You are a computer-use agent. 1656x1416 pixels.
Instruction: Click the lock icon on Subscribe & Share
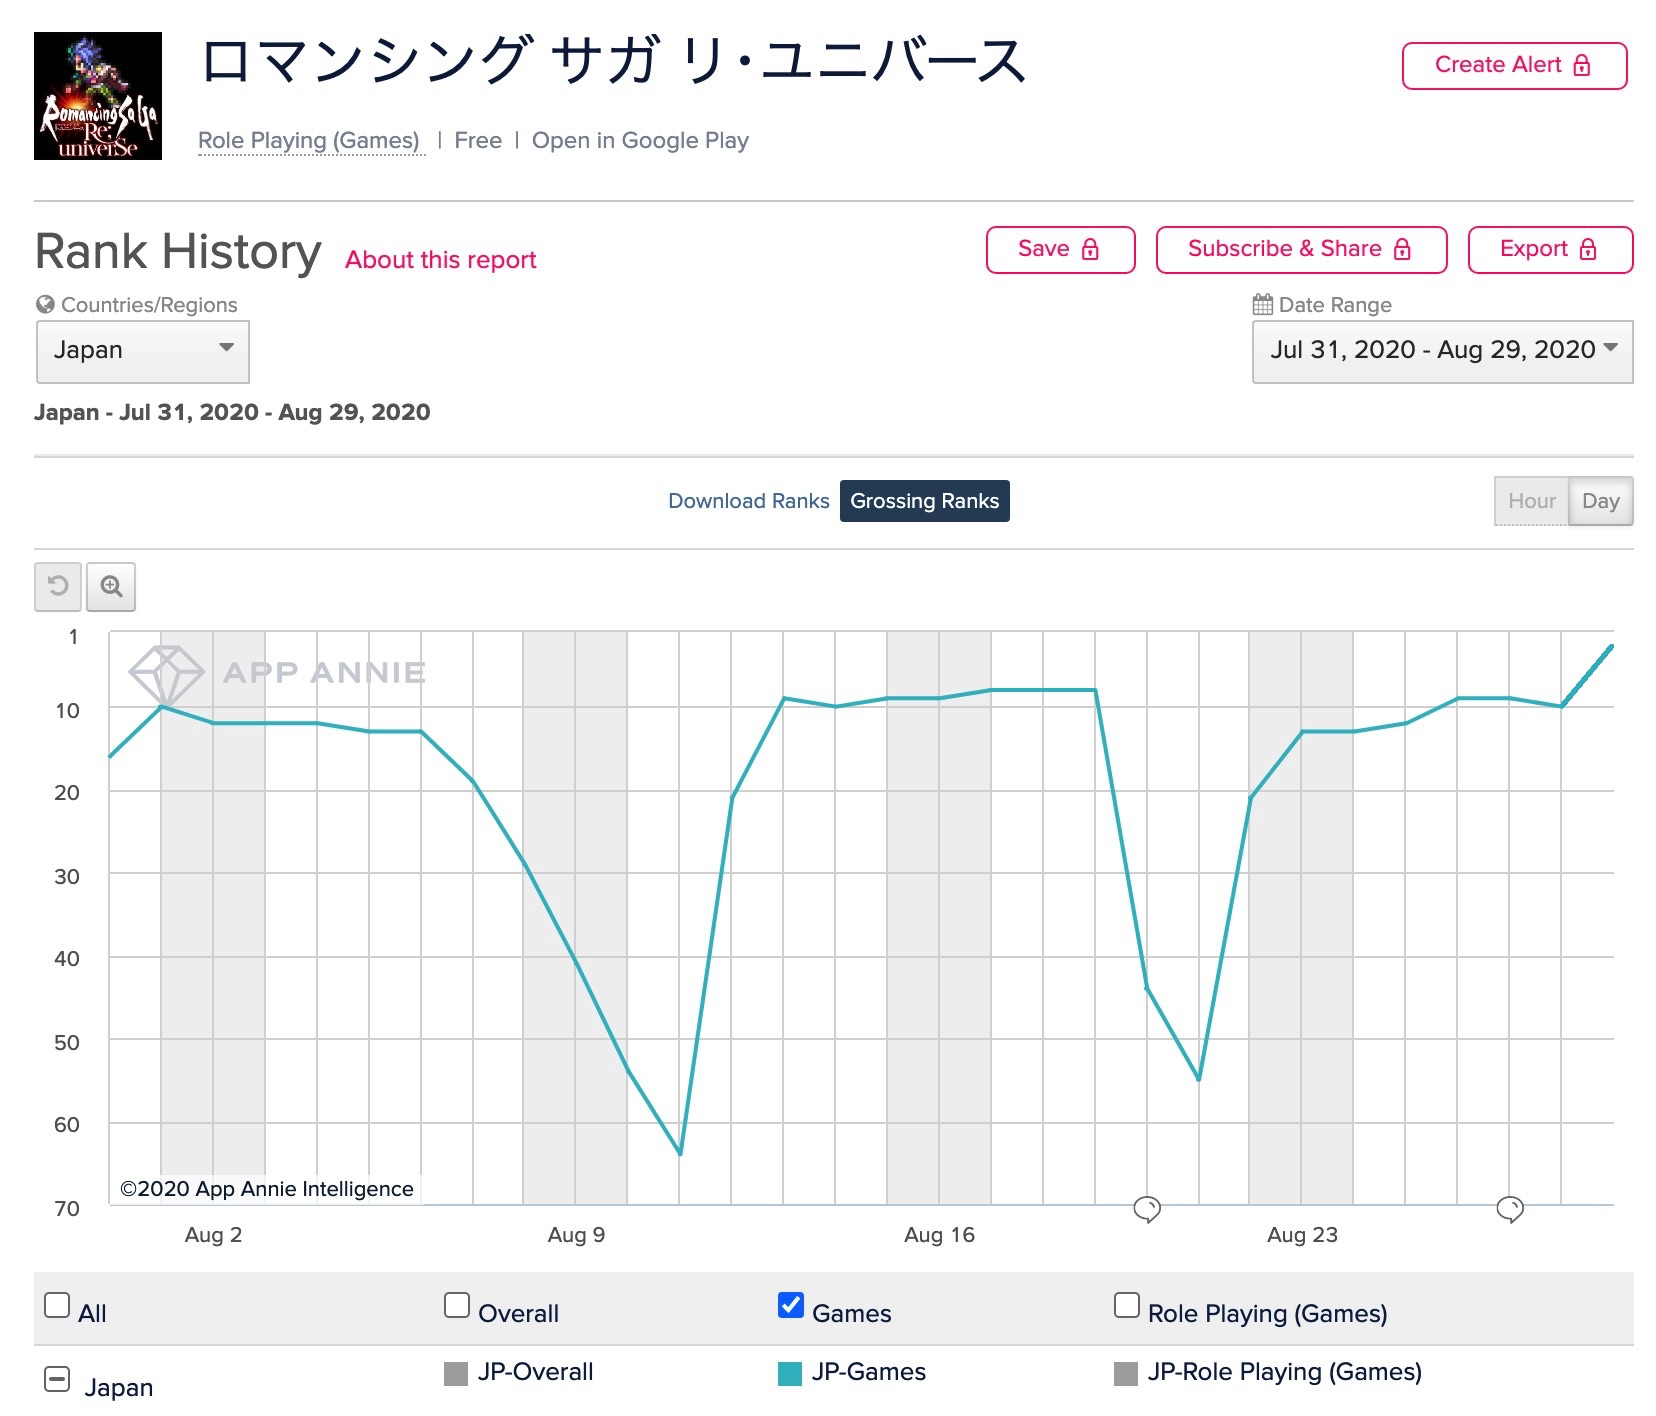coord(1402,249)
